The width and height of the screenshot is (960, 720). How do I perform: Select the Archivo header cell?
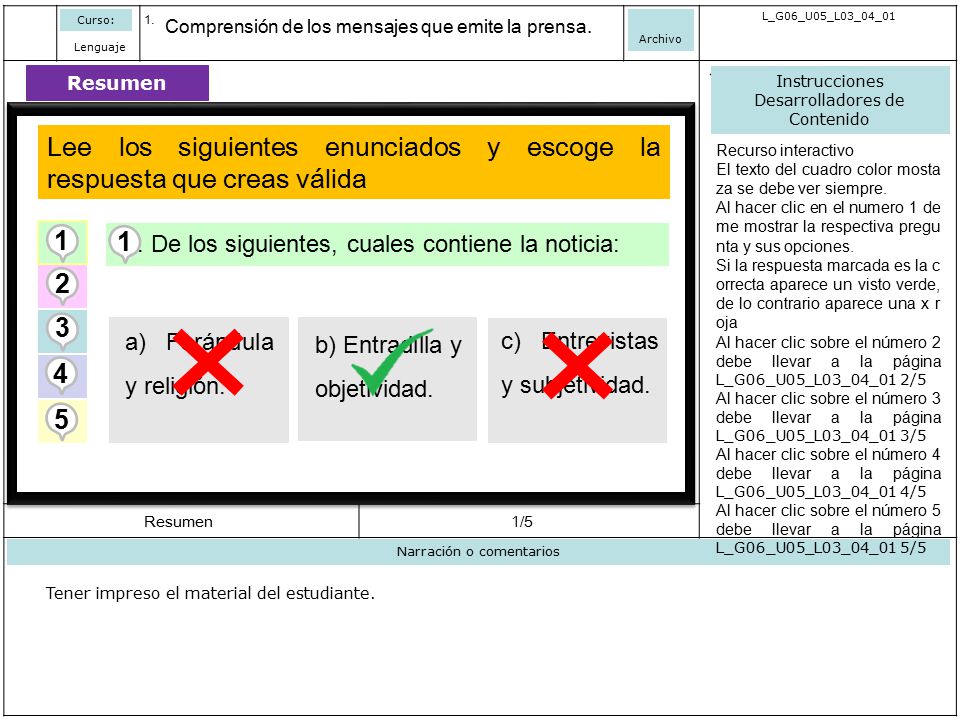[x=661, y=30]
